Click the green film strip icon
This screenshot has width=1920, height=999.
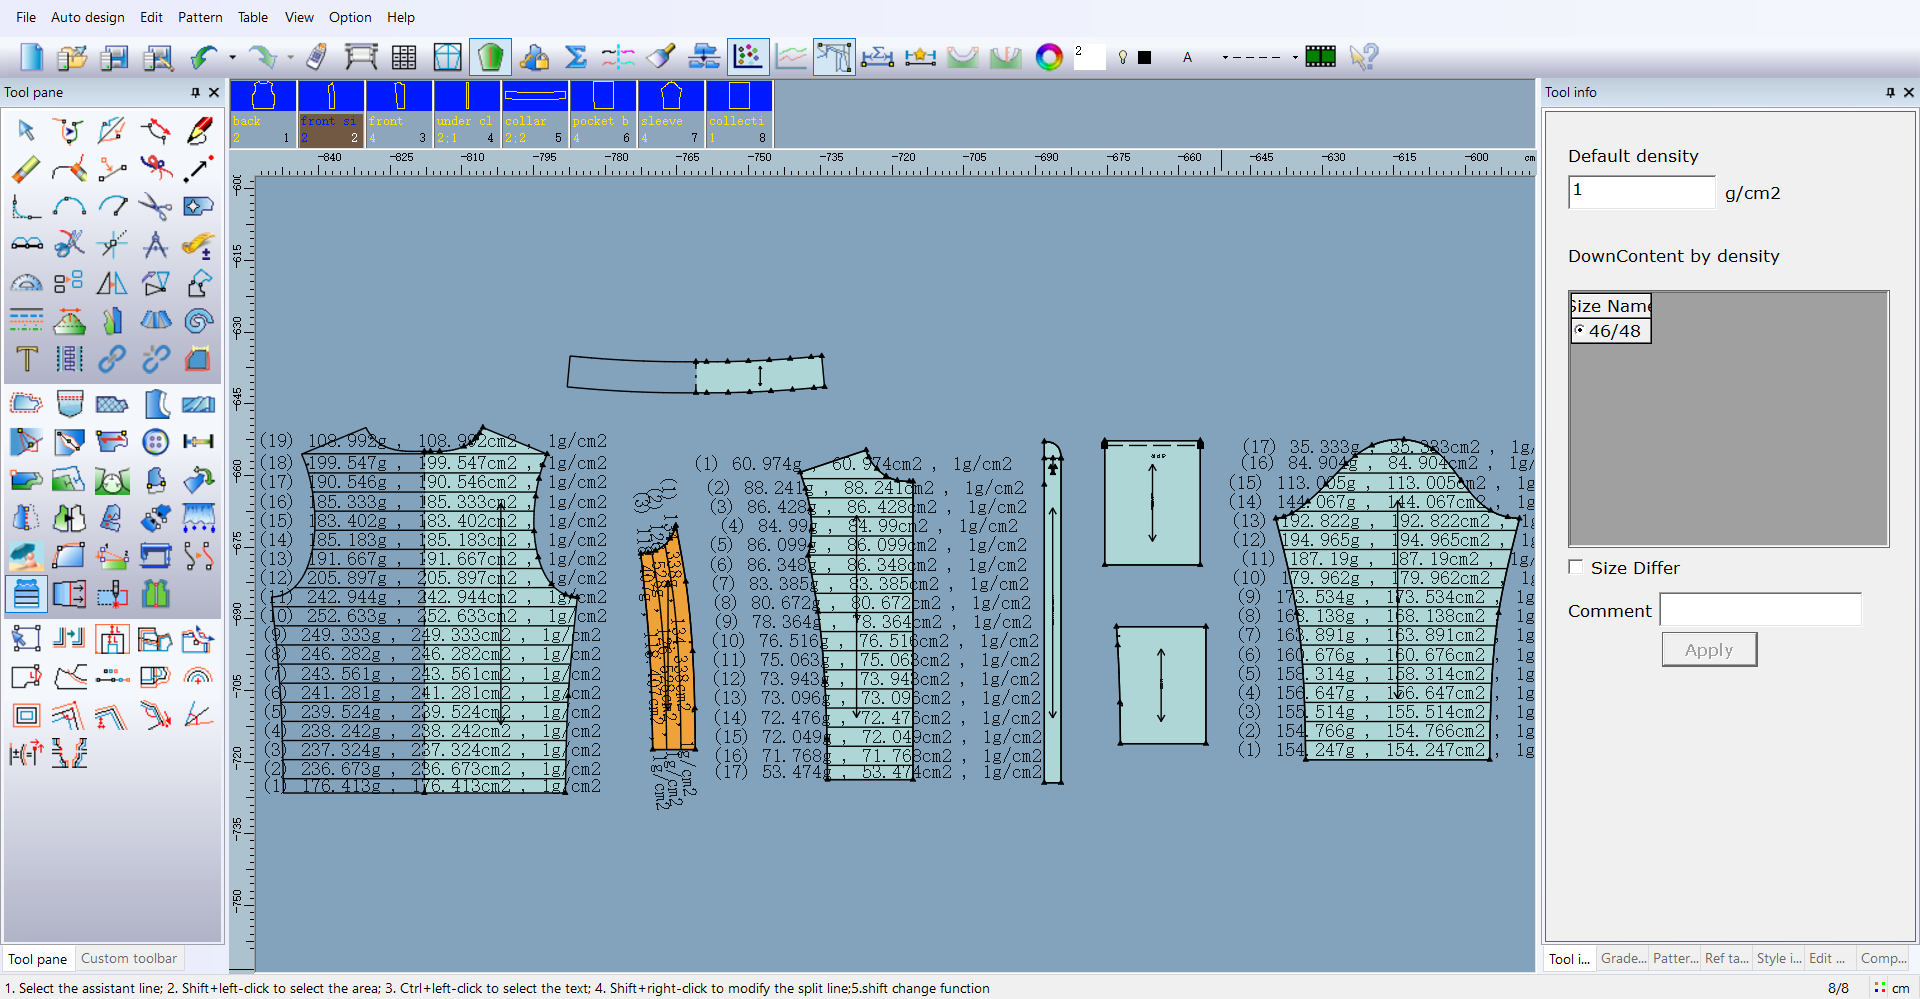[x=1320, y=57]
